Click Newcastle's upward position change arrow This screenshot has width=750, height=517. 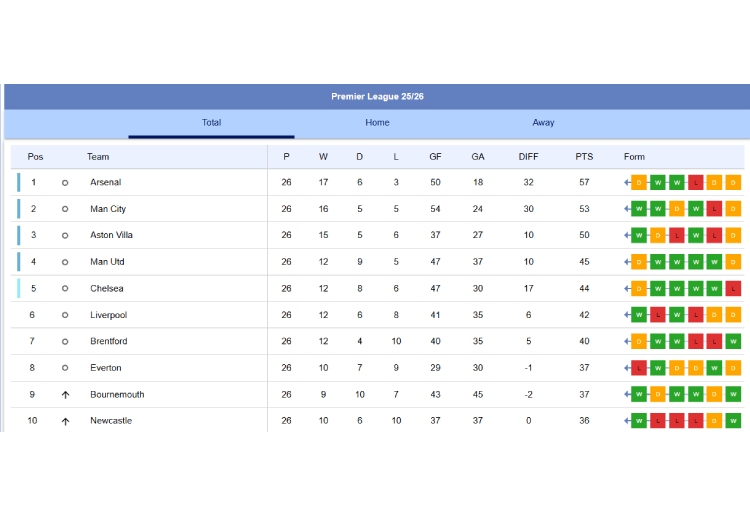tap(65, 421)
